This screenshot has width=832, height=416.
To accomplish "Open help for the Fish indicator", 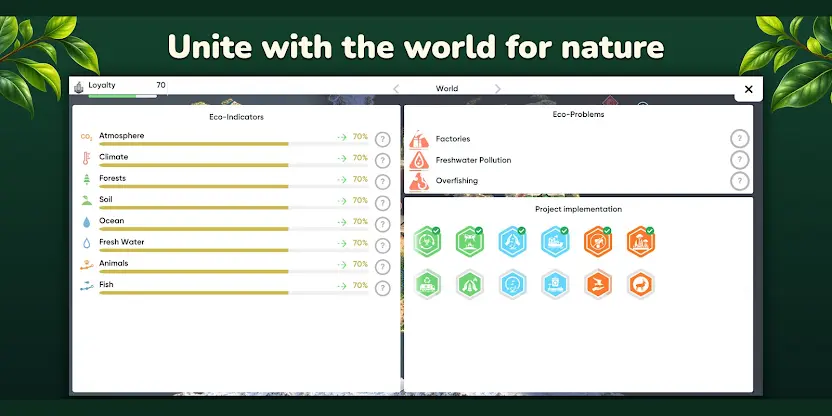I will 383,288.
